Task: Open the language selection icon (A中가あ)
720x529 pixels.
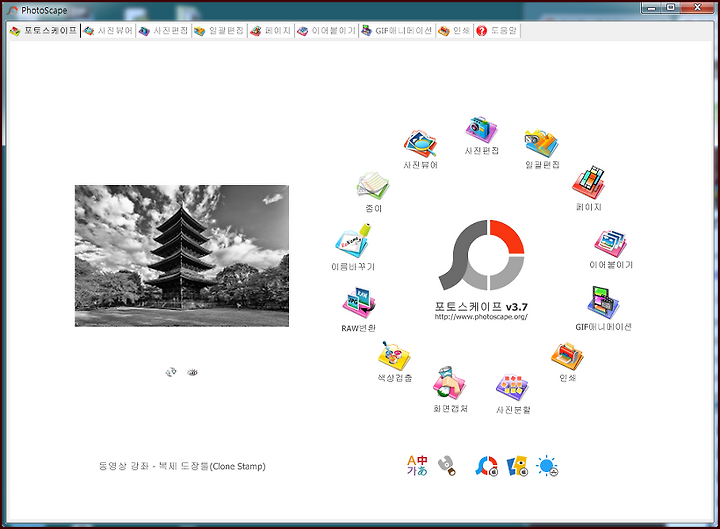Action: pos(417,466)
